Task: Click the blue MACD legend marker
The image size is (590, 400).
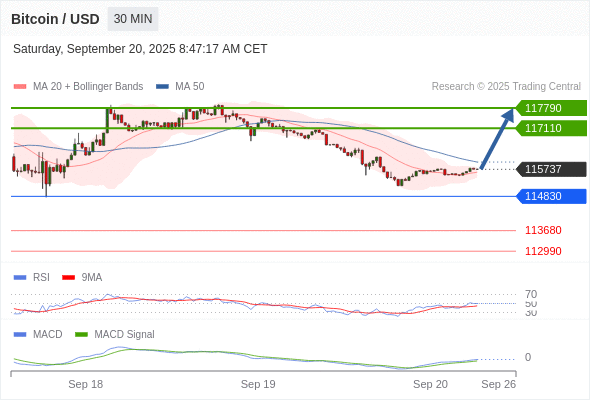Action: (x=20, y=335)
